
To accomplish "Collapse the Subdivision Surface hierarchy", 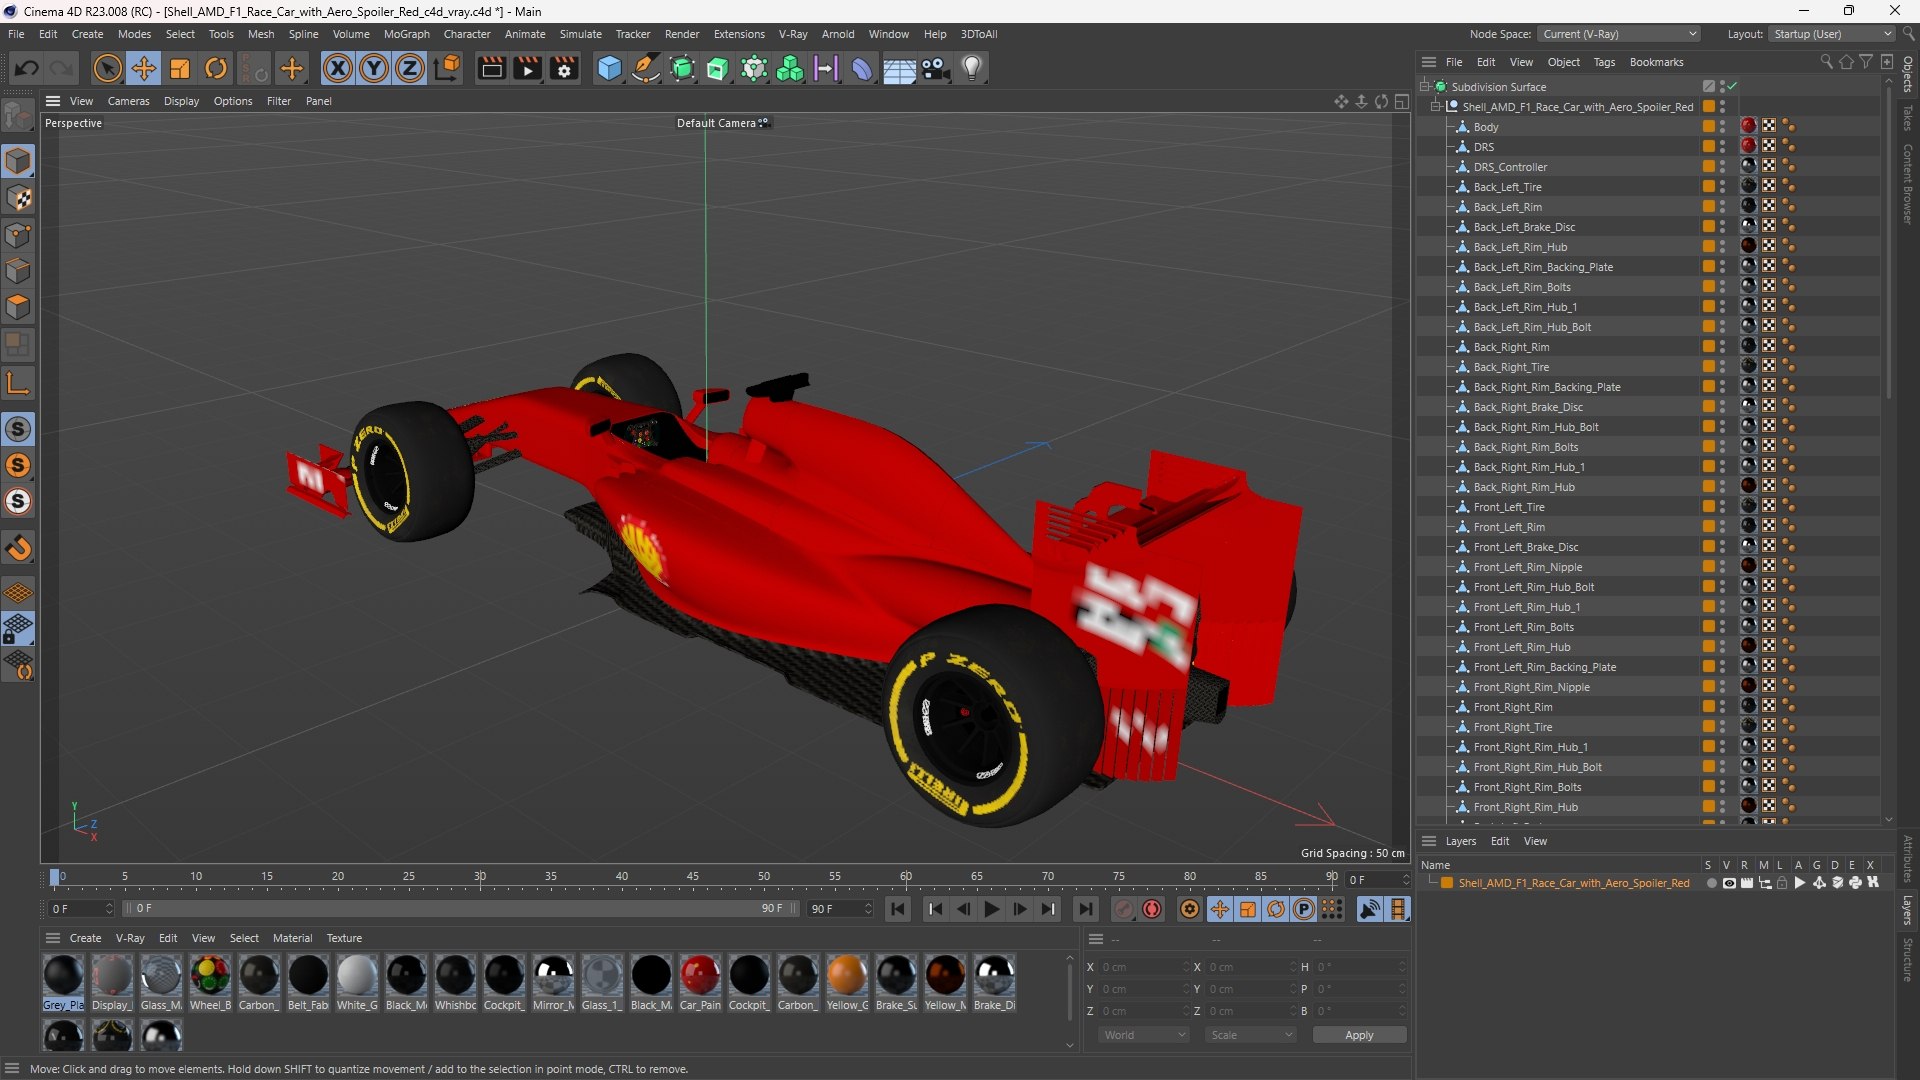I will pos(1424,87).
